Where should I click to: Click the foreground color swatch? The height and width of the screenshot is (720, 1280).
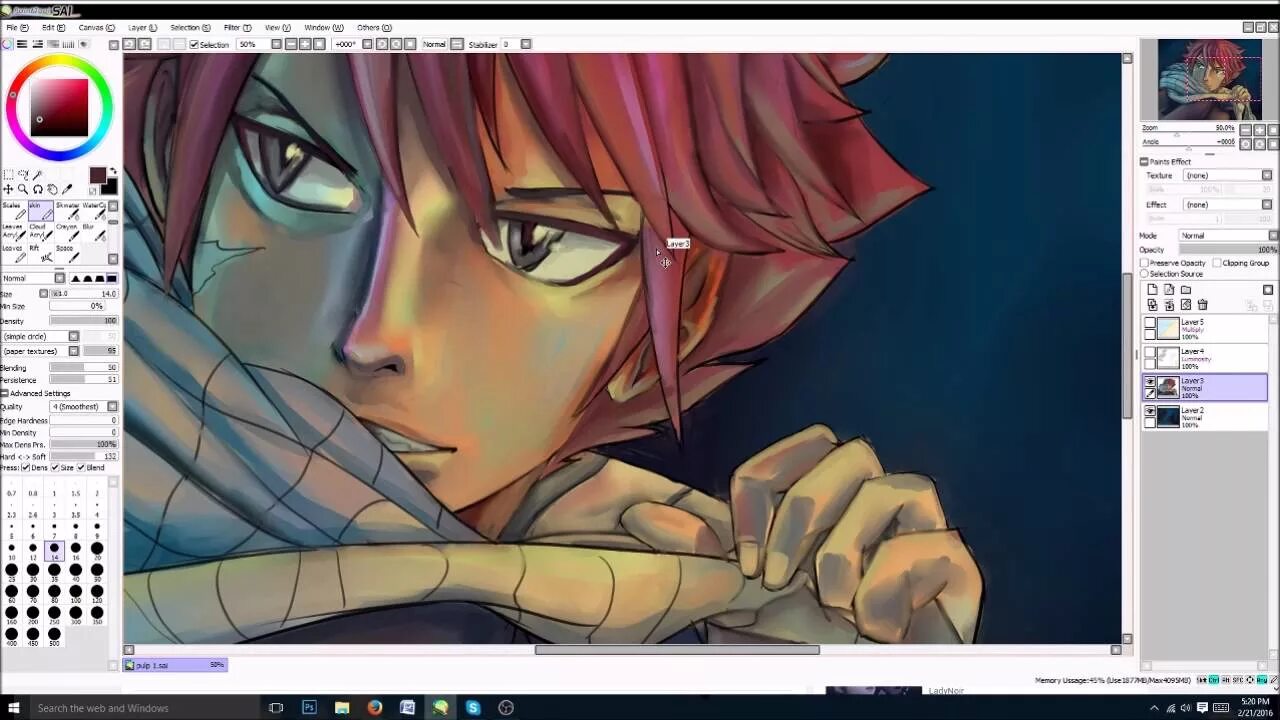98,177
